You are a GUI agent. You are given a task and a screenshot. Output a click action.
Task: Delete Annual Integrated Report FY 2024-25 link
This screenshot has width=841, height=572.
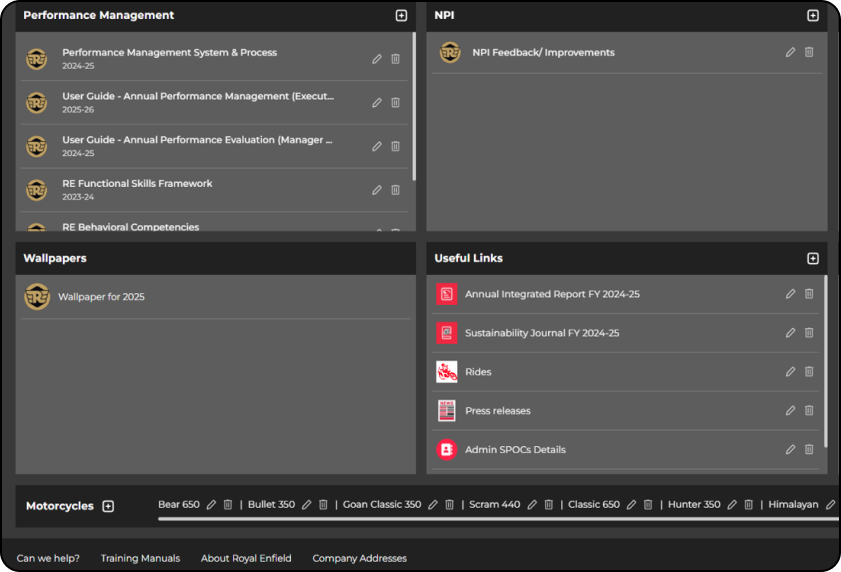(809, 294)
